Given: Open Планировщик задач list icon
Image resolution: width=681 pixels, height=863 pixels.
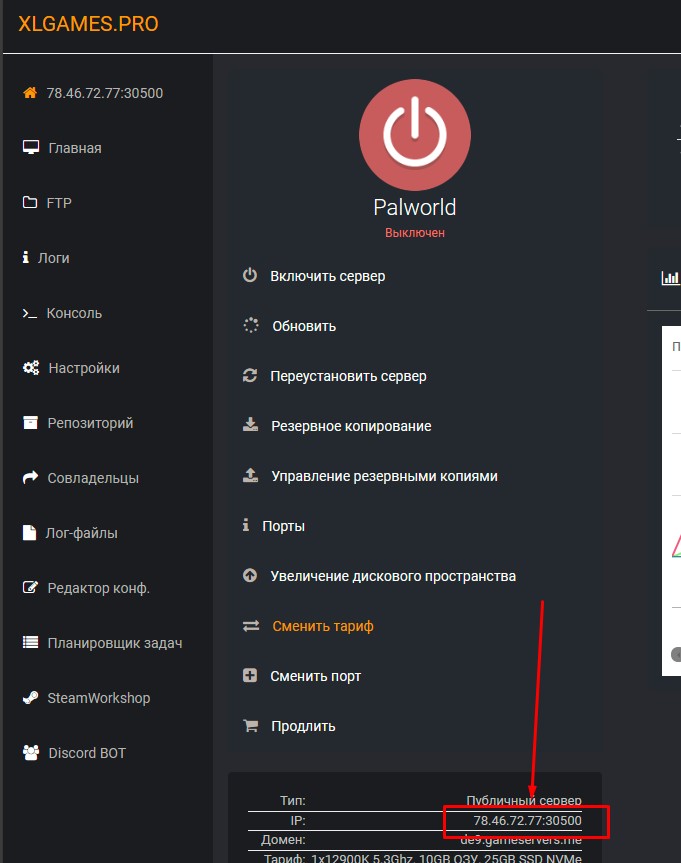Looking at the screenshot, I should 30,642.
